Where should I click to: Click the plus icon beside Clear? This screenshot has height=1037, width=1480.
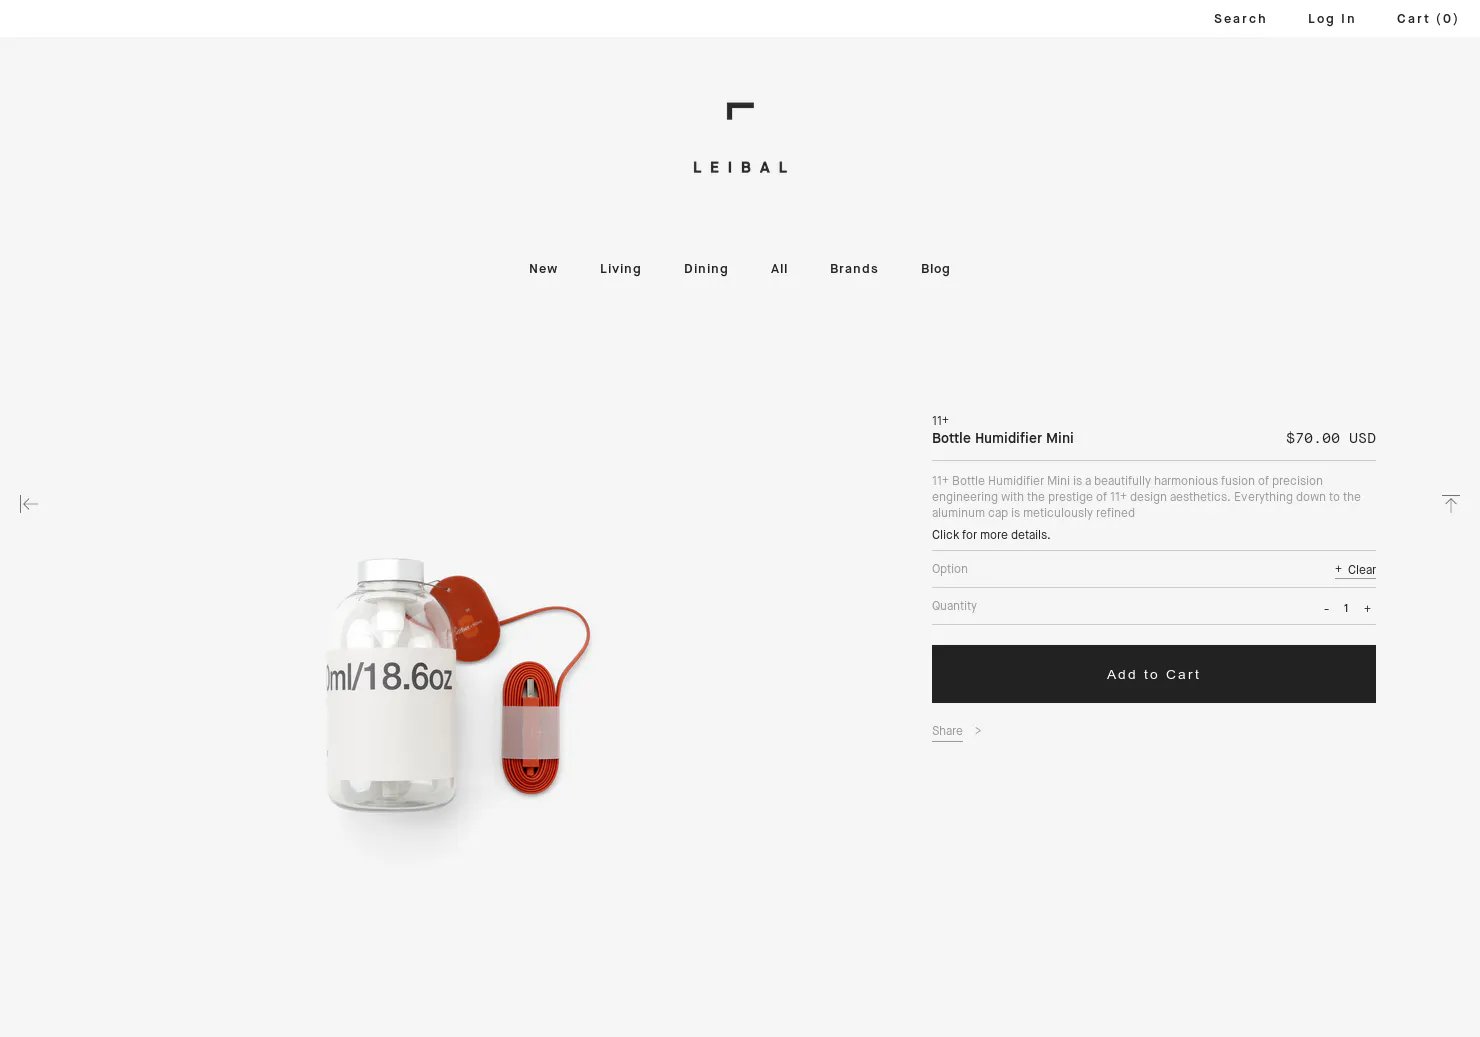click(1338, 569)
